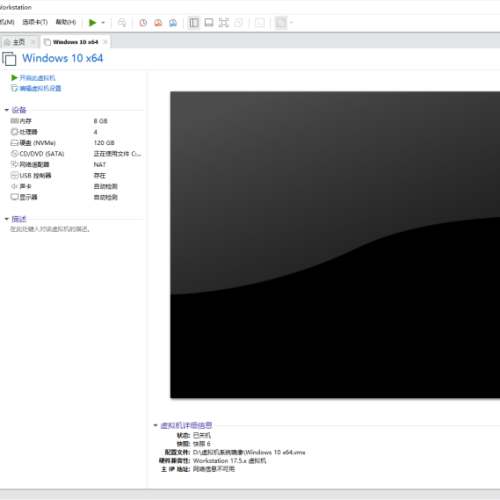Click the green power-on play icon in the toolbar
Viewport: 500px width, 500px height.
coord(92,23)
